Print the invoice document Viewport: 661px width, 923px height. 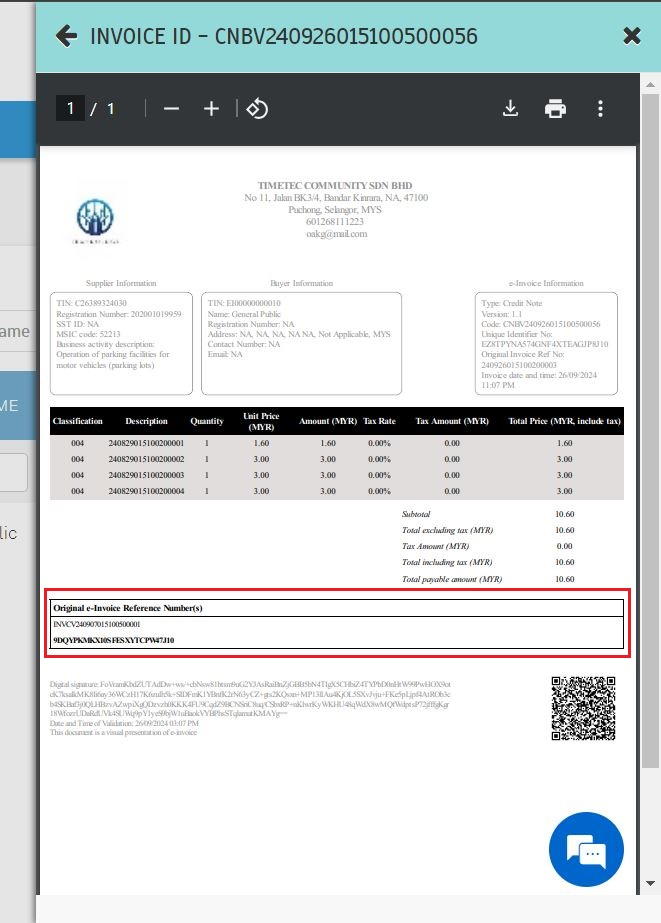point(555,109)
